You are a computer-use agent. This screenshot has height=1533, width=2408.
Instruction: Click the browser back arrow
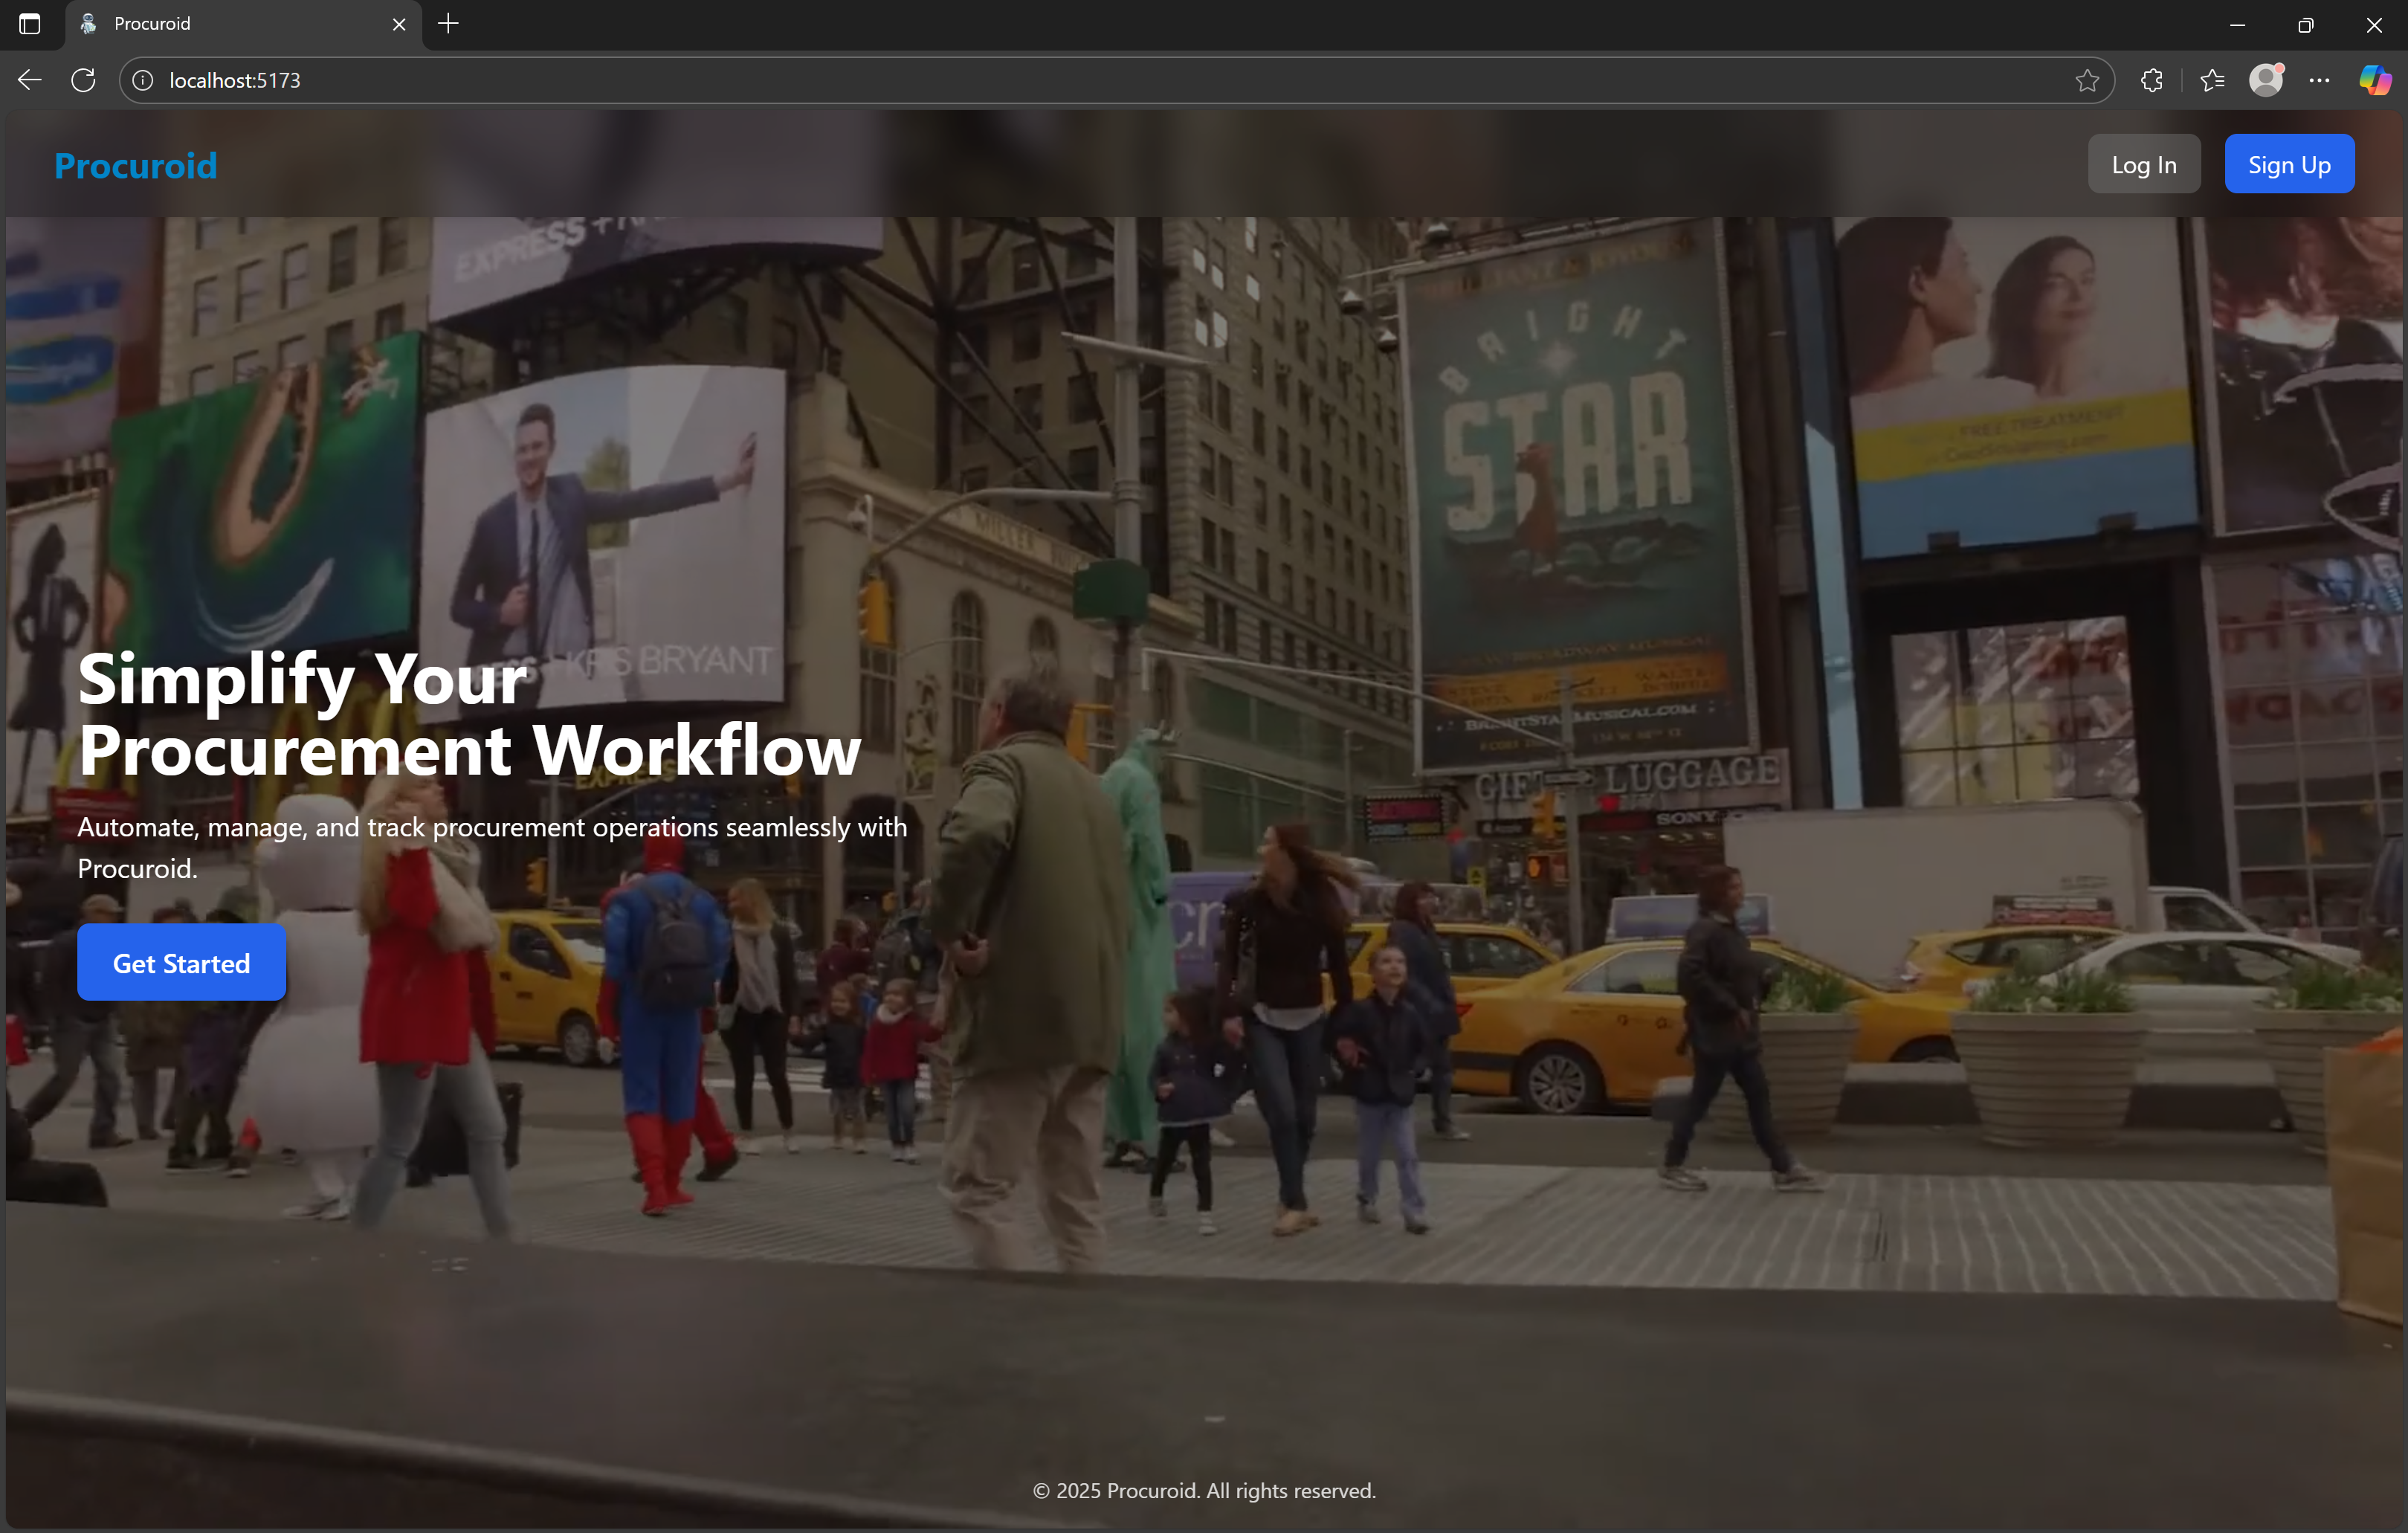30,80
